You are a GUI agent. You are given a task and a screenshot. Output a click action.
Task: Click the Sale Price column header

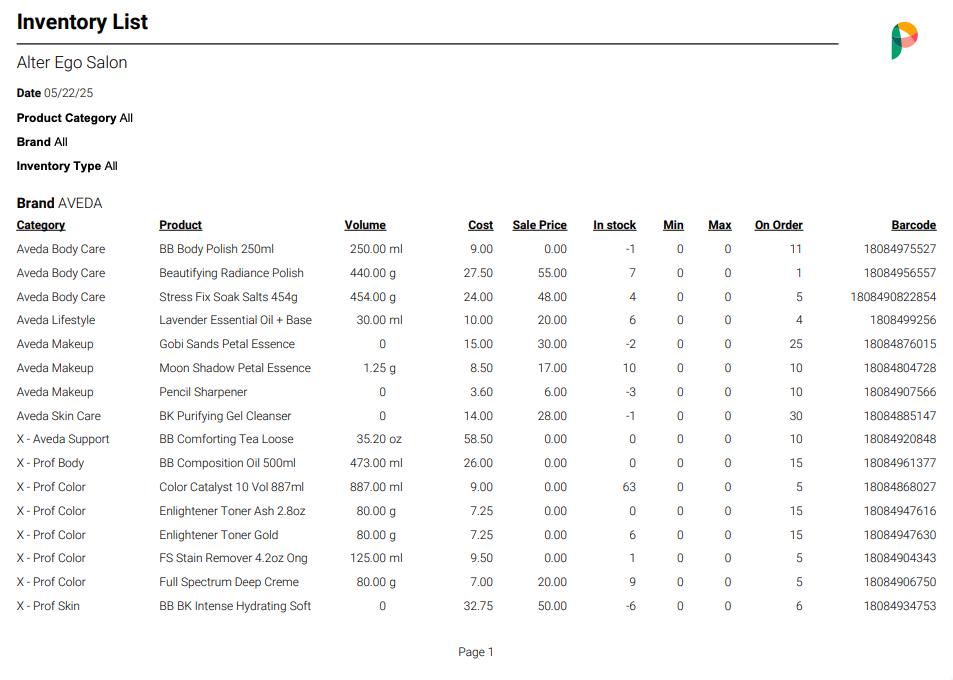tap(540, 225)
